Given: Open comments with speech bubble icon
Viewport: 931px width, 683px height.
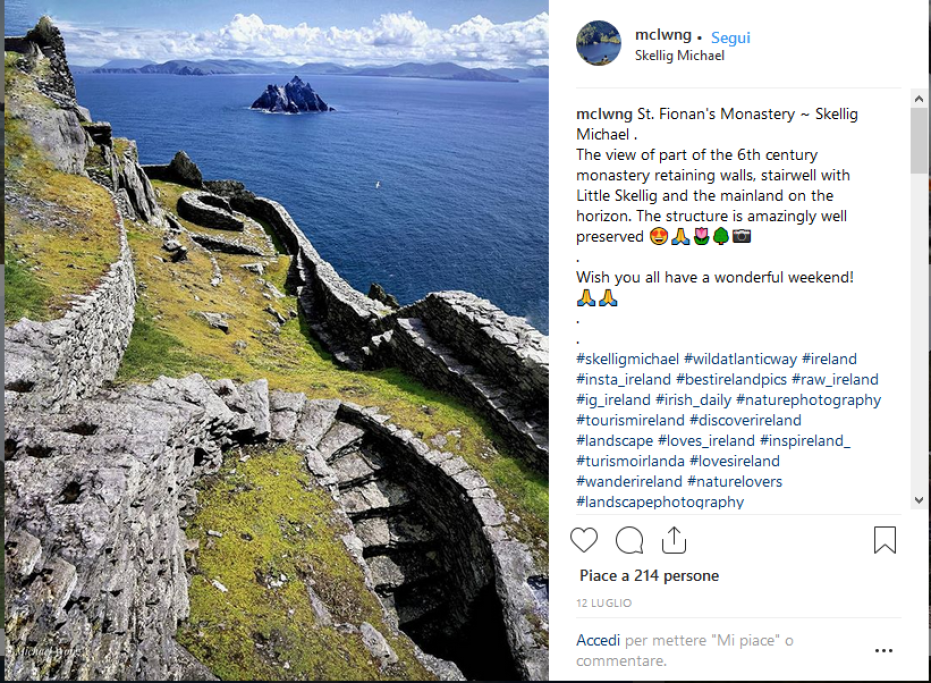Looking at the screenshot, I should pos(629,540).
